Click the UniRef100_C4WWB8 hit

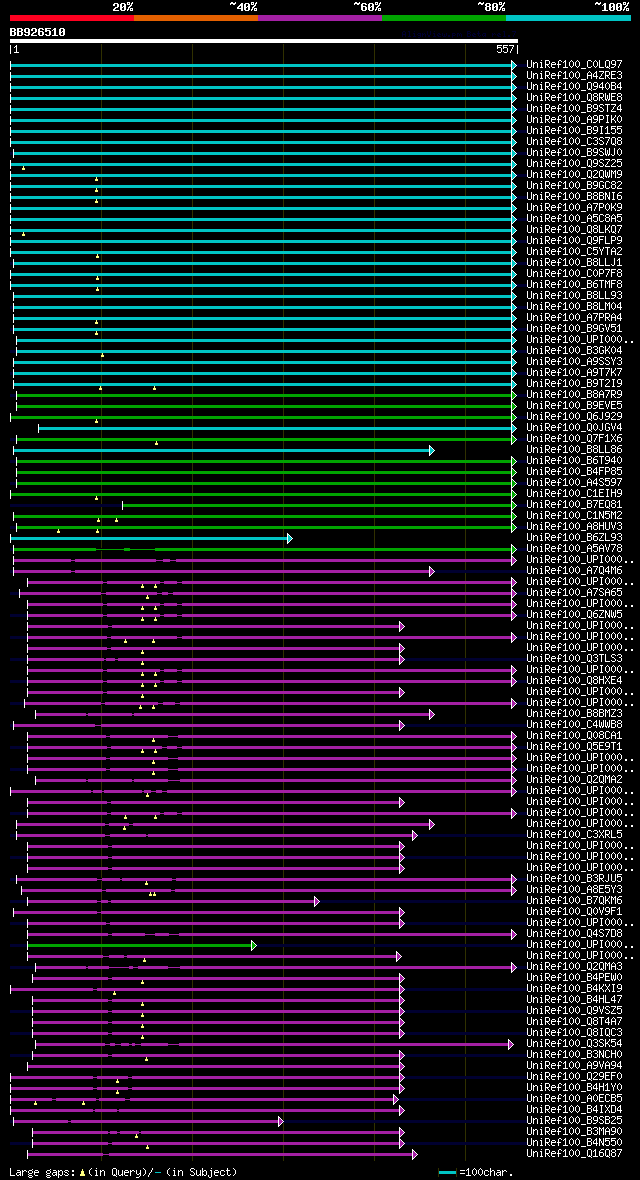click(574, 725)
